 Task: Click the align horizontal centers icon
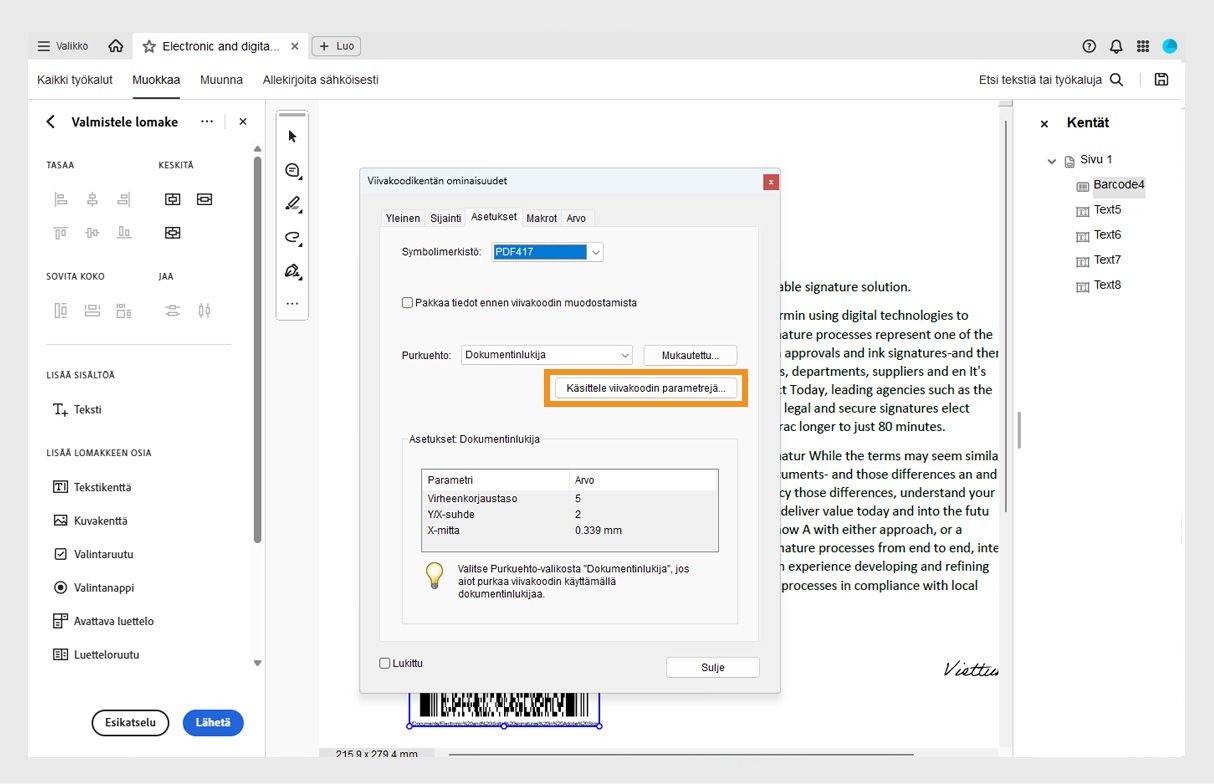tap(92, 199)
